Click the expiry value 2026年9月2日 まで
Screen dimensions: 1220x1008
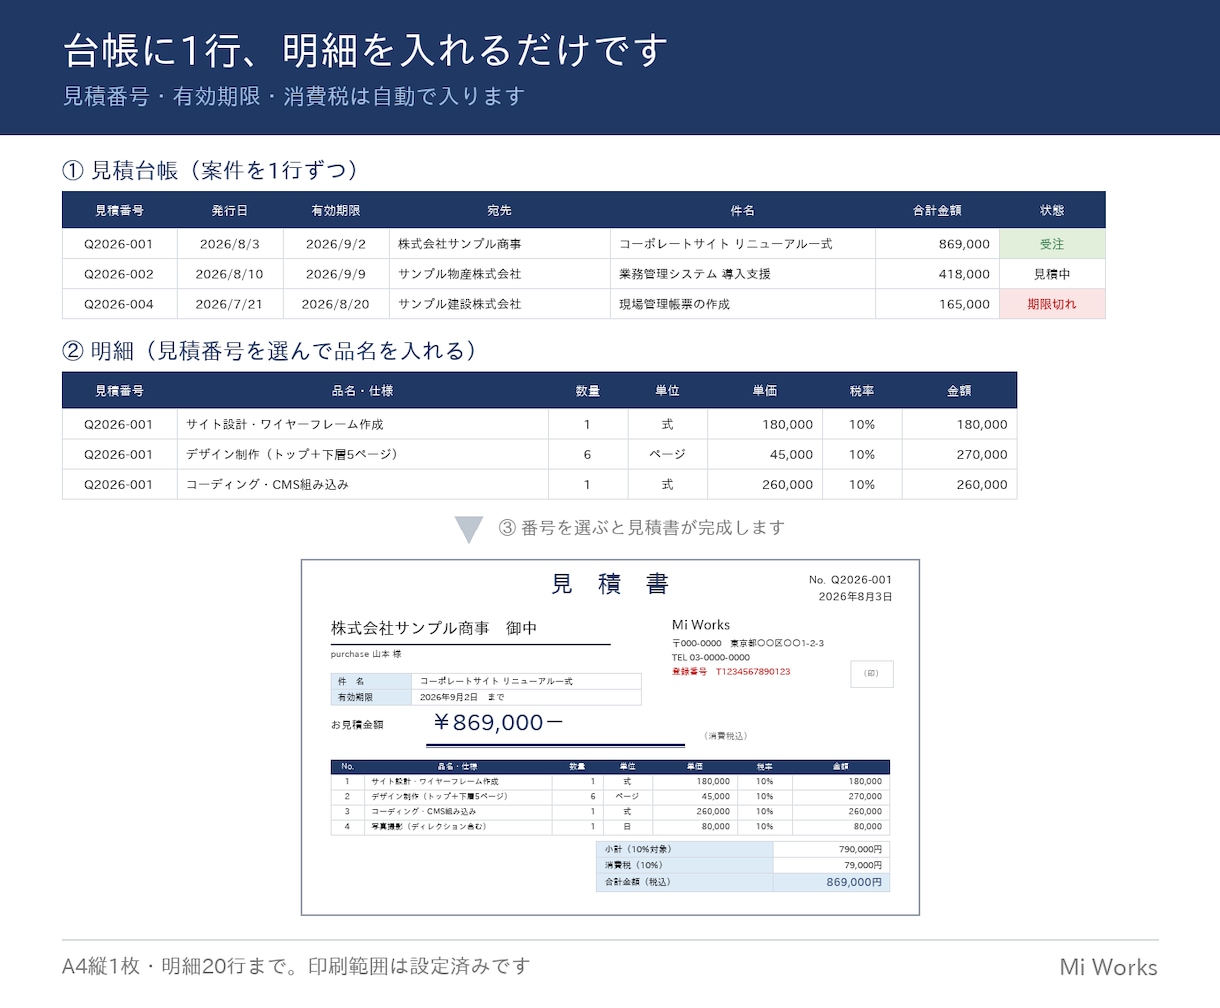pos(462,697)
